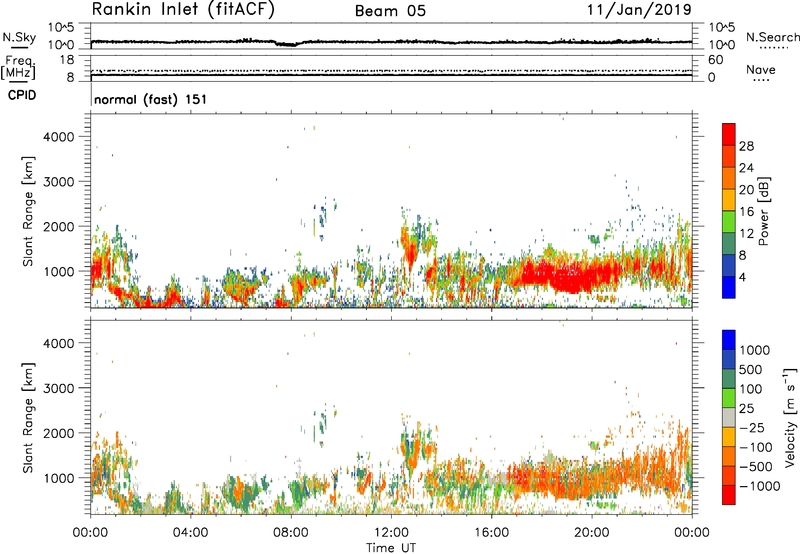Select the 2000 tick on velocity panel
The height and width of the screenshot is (554, 800).
[x=59, y=433]
